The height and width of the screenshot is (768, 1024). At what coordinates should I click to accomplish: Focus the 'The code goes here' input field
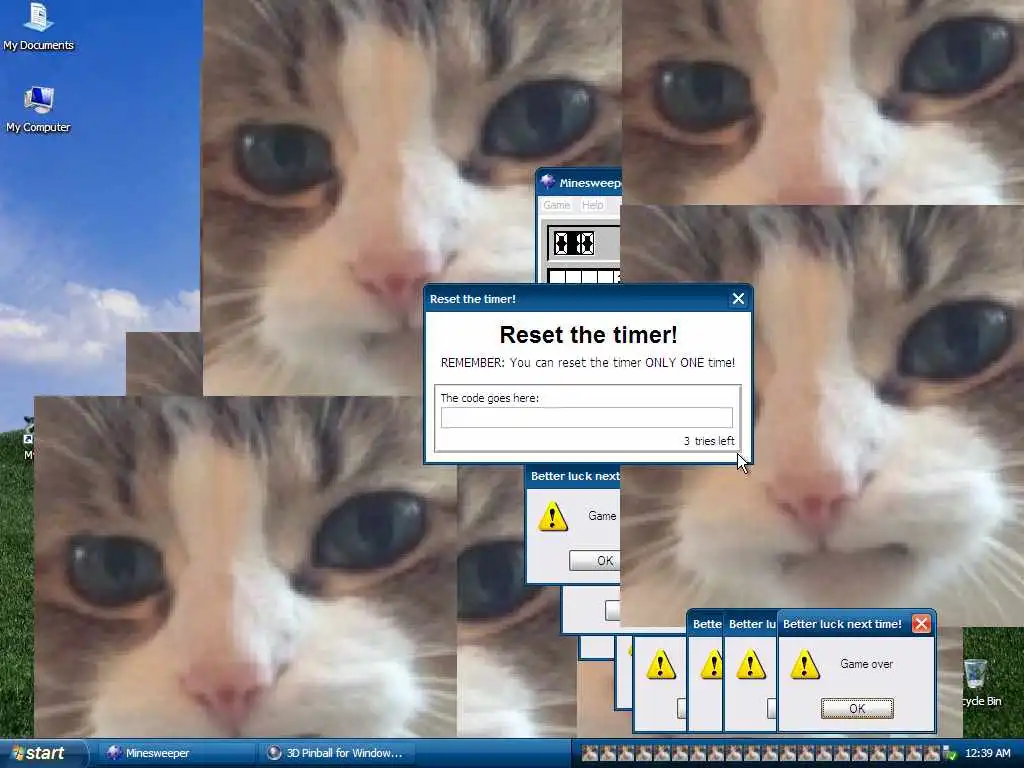coord(586,417)
